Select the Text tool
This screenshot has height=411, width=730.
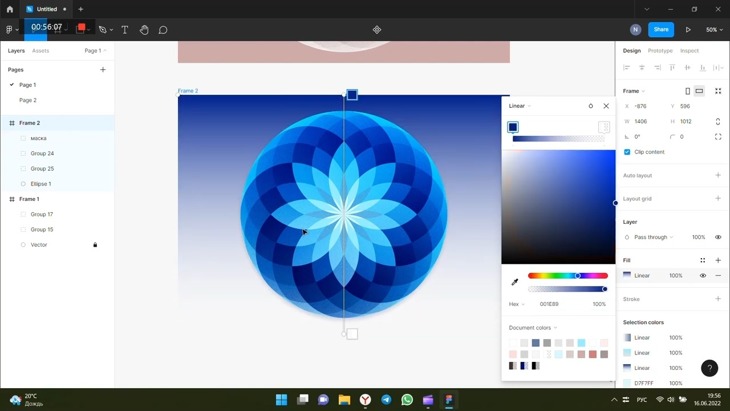click(125, 30)
